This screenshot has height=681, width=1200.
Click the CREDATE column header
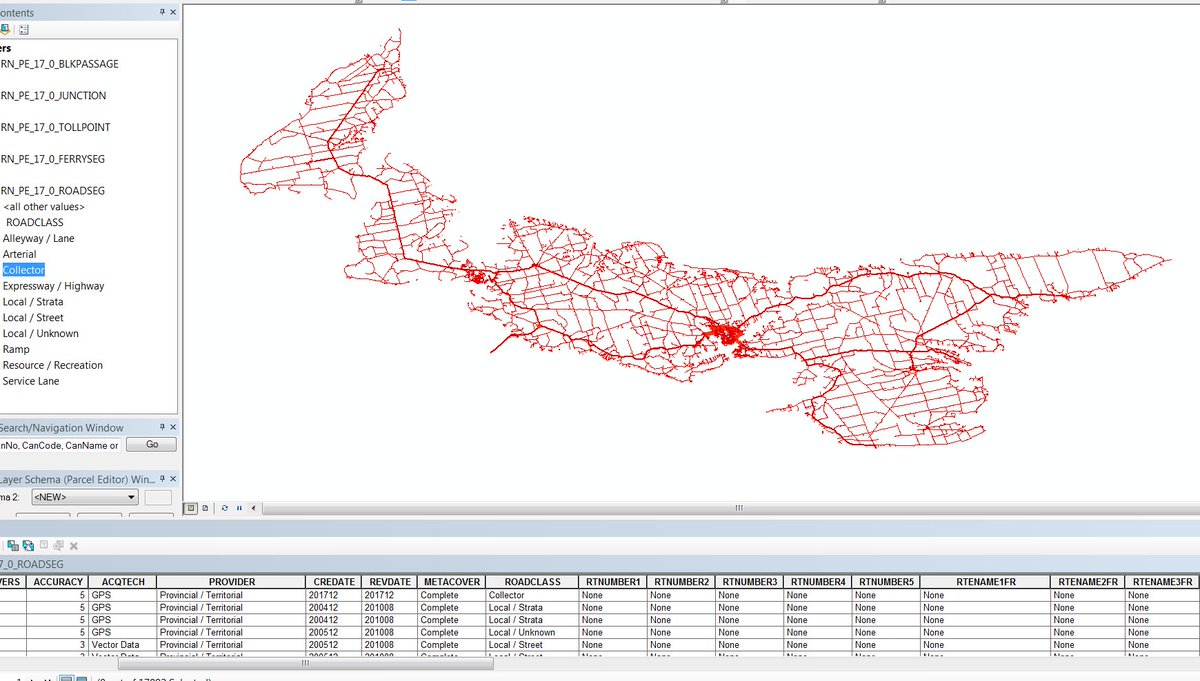coord(333,582)
